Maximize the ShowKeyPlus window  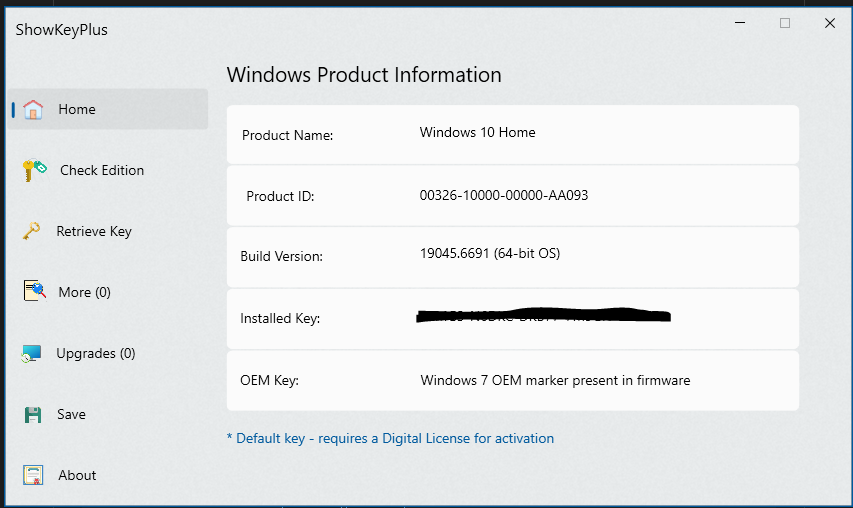point(784,23)
